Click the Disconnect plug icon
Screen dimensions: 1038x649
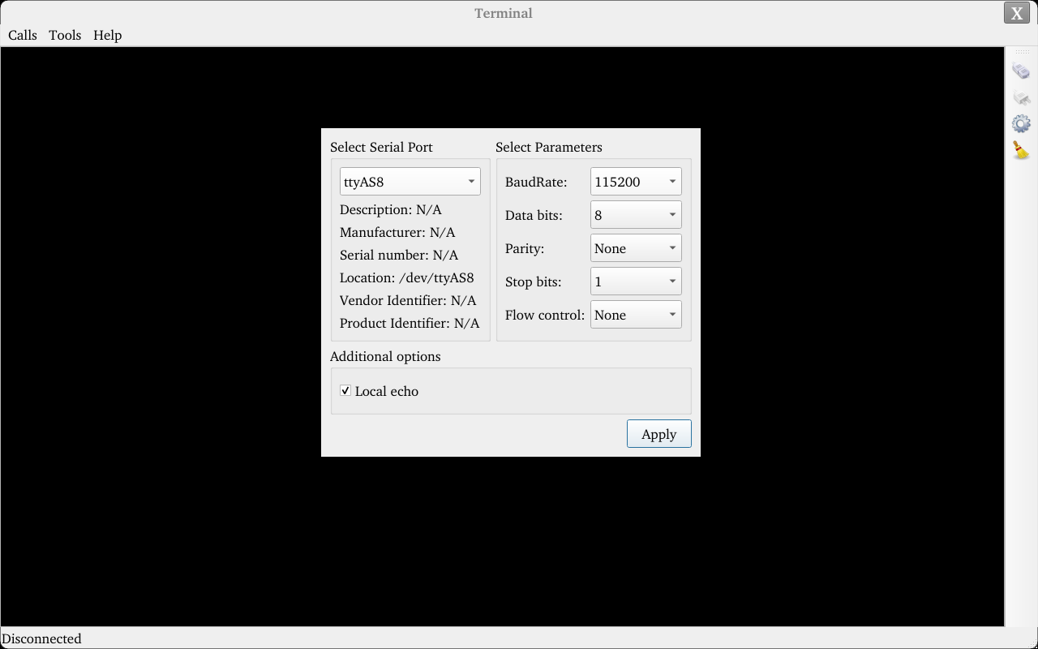[1020, 97]
